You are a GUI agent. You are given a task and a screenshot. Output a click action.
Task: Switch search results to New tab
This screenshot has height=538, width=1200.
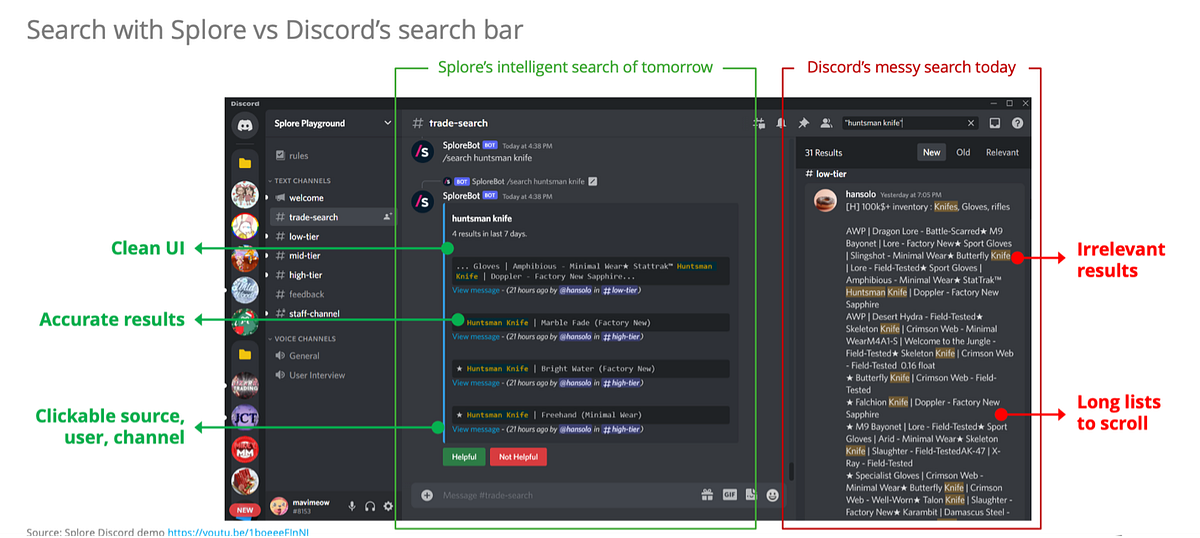point(931,152)
